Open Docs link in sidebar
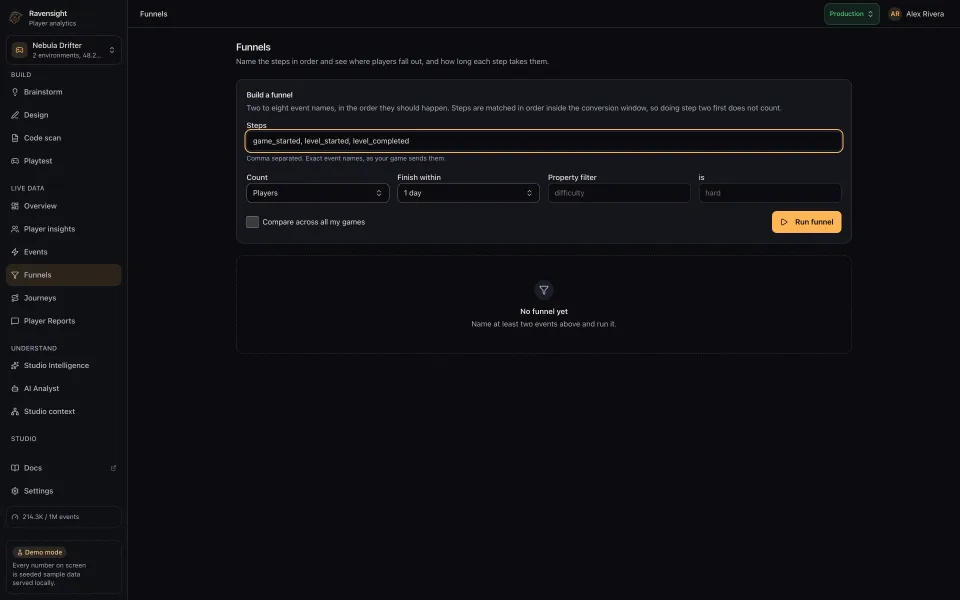 pyautogui.click(x=64, y=468)
